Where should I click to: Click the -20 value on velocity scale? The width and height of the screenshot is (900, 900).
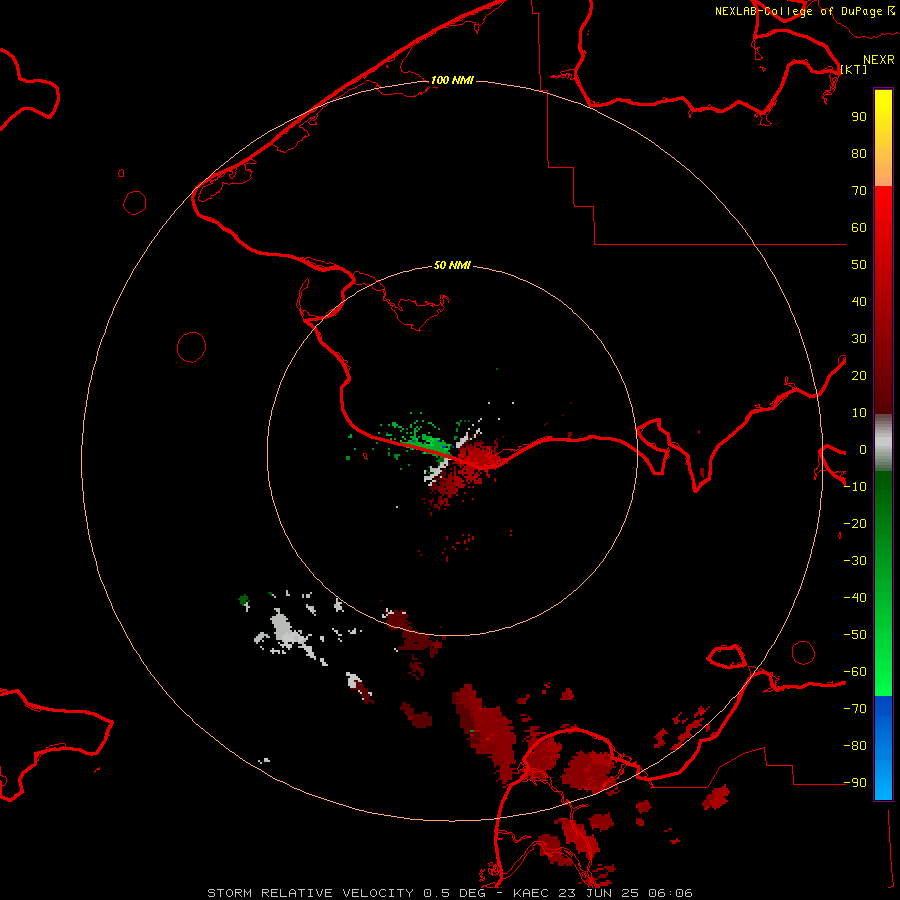855,523
